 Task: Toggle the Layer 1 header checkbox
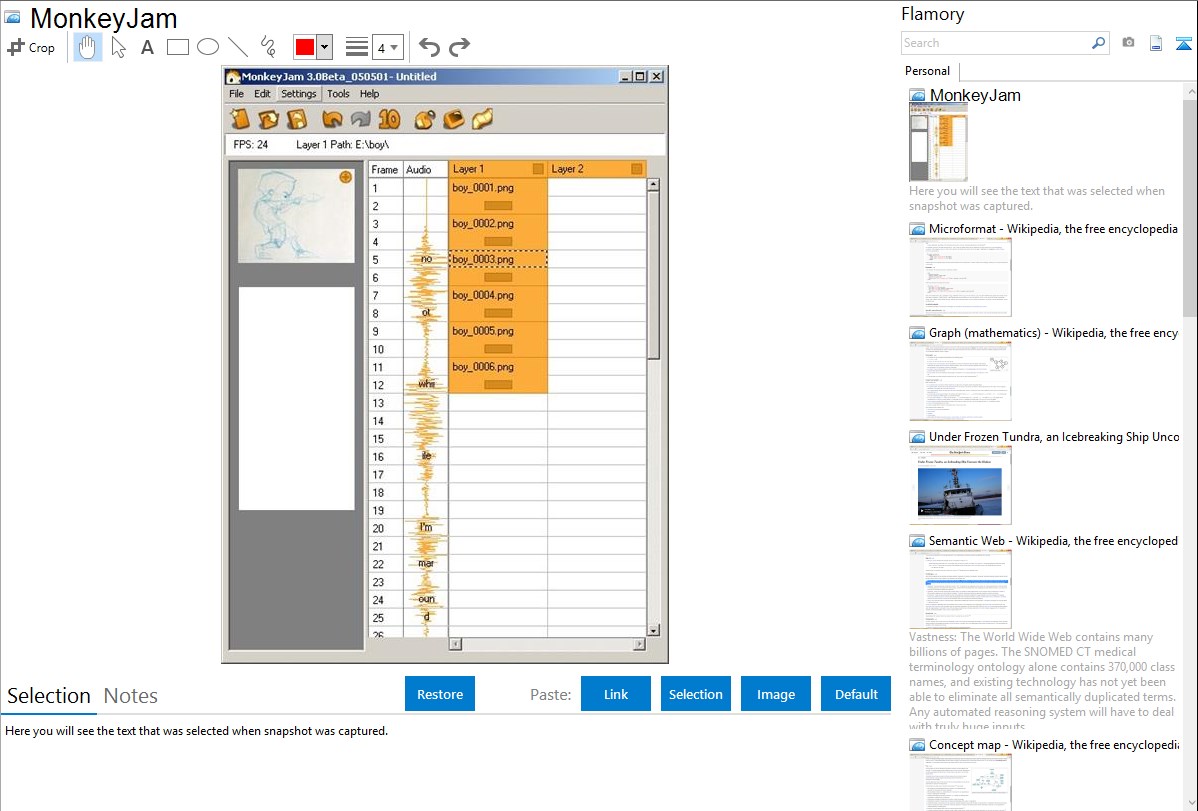[538, 169]
